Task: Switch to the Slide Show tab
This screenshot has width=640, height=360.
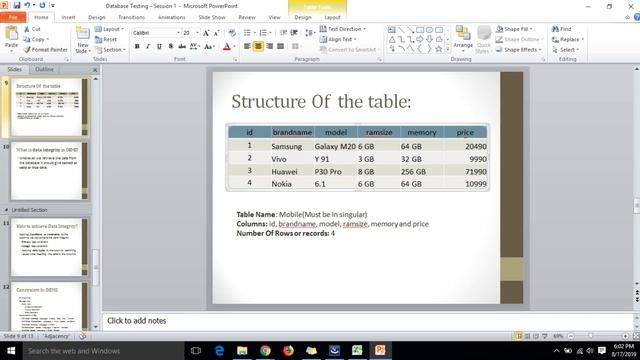Action: pos(212,17)
